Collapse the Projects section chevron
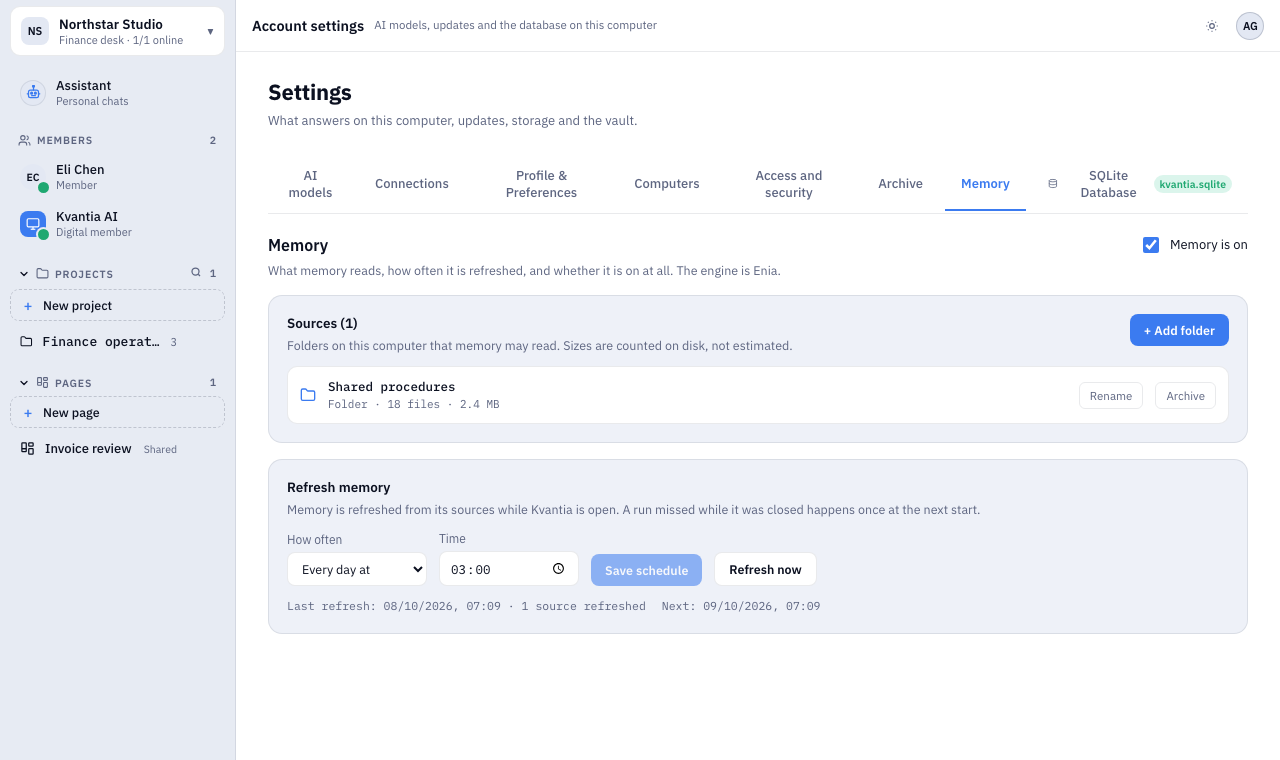Screen dimensions: 1280x760 pyautogui.click(x=24, y=273)
